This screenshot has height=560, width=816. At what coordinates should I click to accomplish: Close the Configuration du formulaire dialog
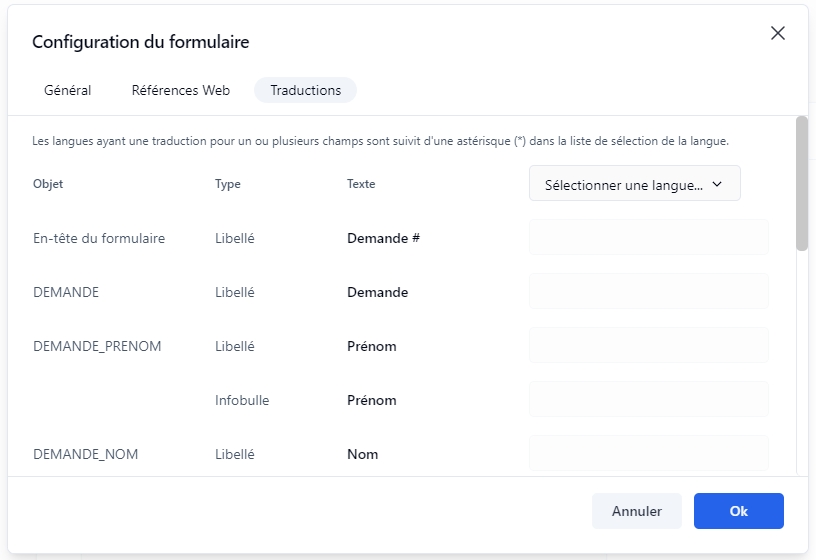click(778, 33)
